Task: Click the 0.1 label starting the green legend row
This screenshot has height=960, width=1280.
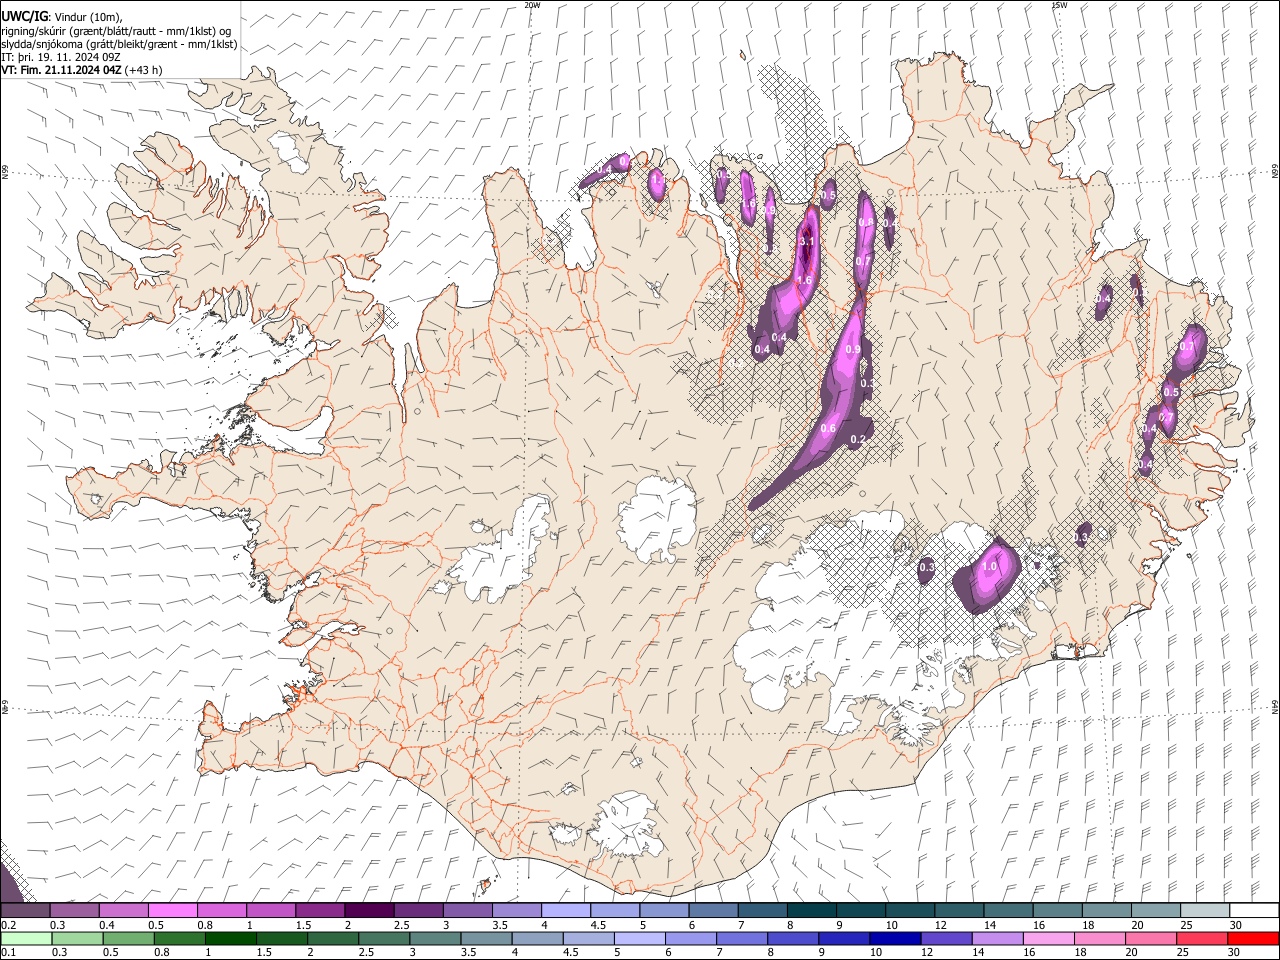Action: tap(8, 953)
